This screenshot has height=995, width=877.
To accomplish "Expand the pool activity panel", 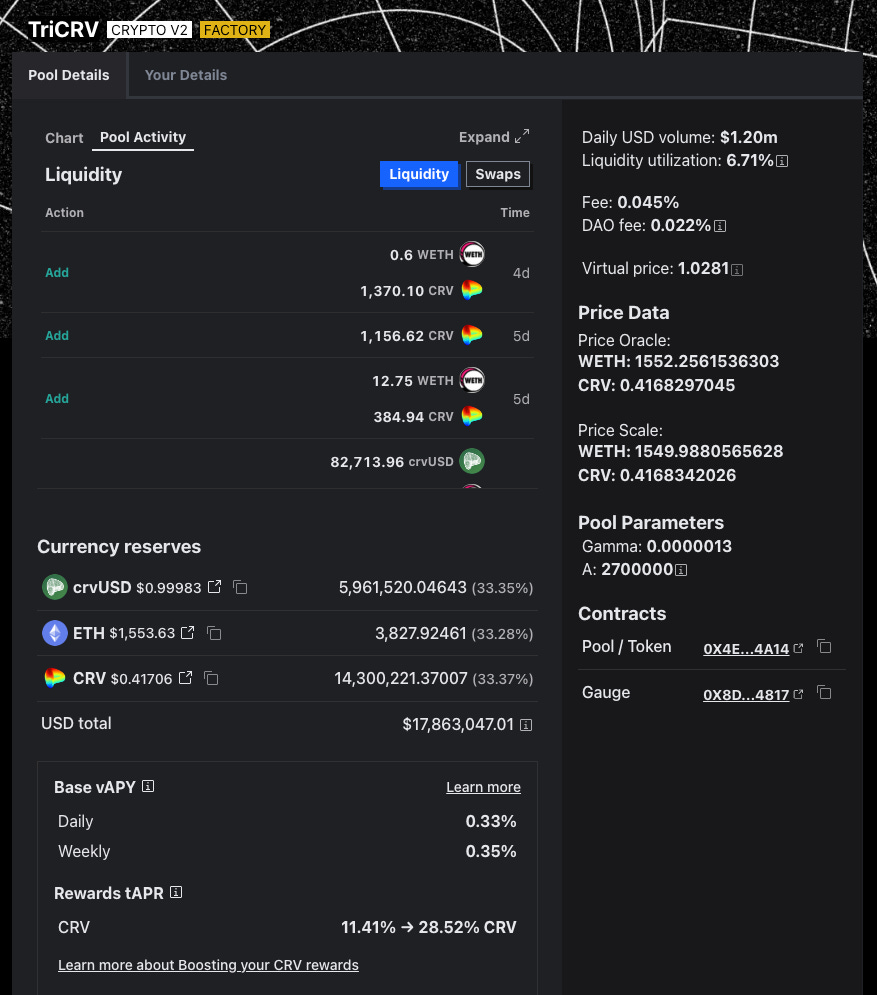I will [x=494, y=137].
